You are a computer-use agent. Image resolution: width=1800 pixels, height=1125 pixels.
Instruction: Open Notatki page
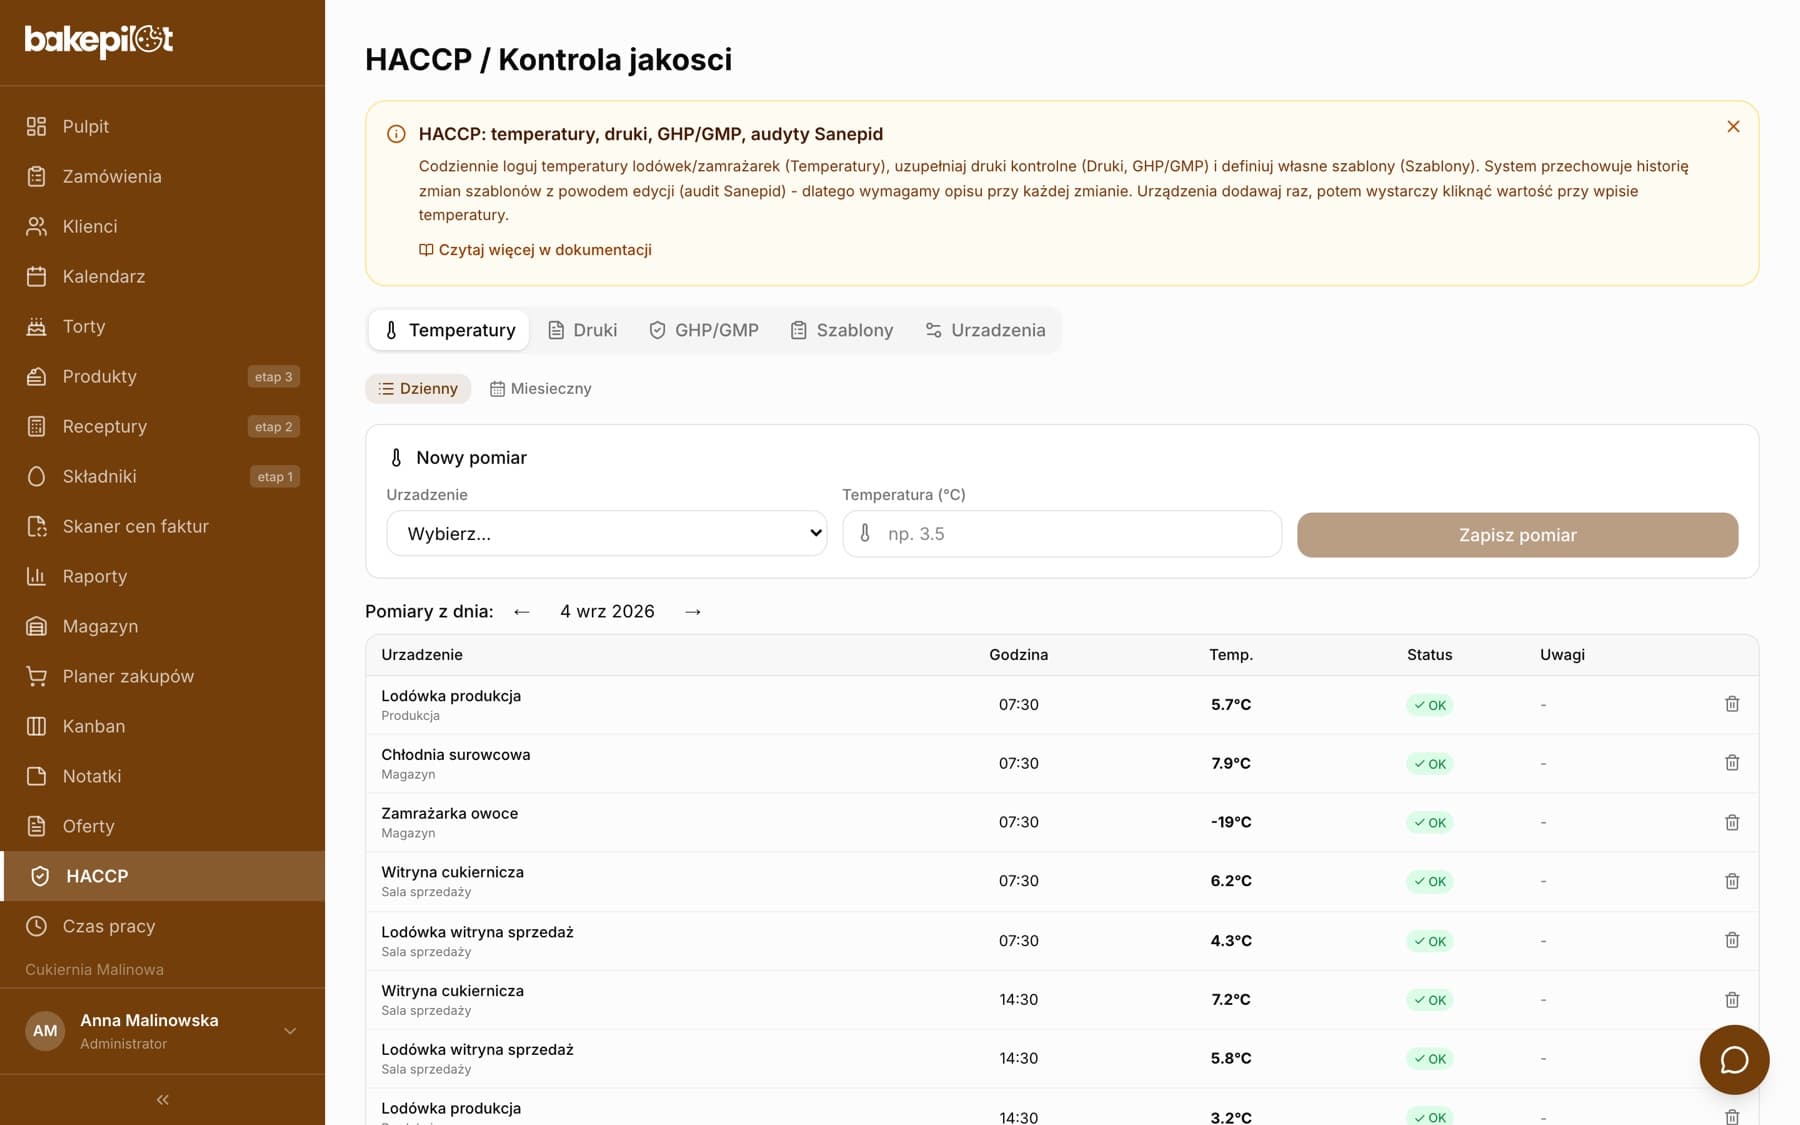(x=162, y=776)
